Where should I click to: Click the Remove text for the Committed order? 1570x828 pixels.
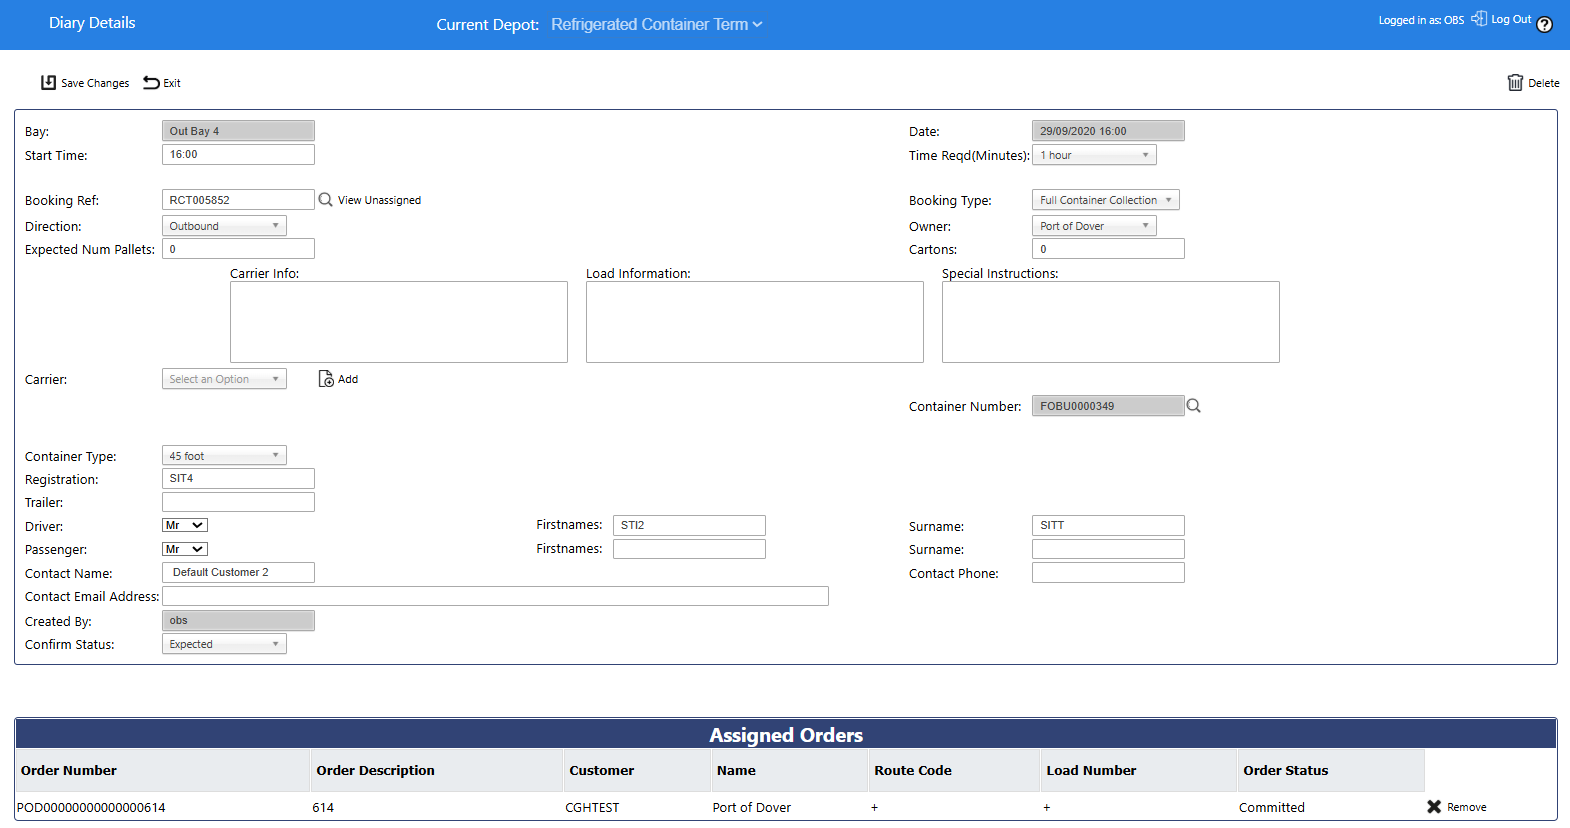coord(1466,807)
